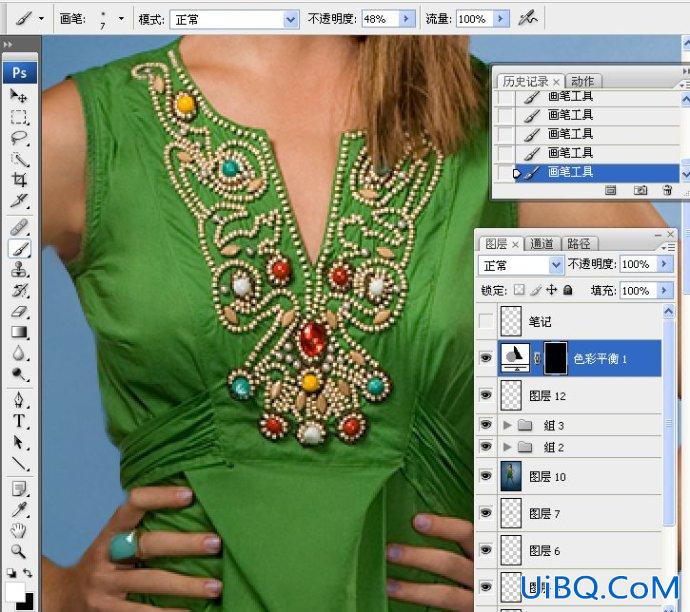690x612 pixels.
Task: Hide the 图层 7 layer
Action: (x=486, y=513)
